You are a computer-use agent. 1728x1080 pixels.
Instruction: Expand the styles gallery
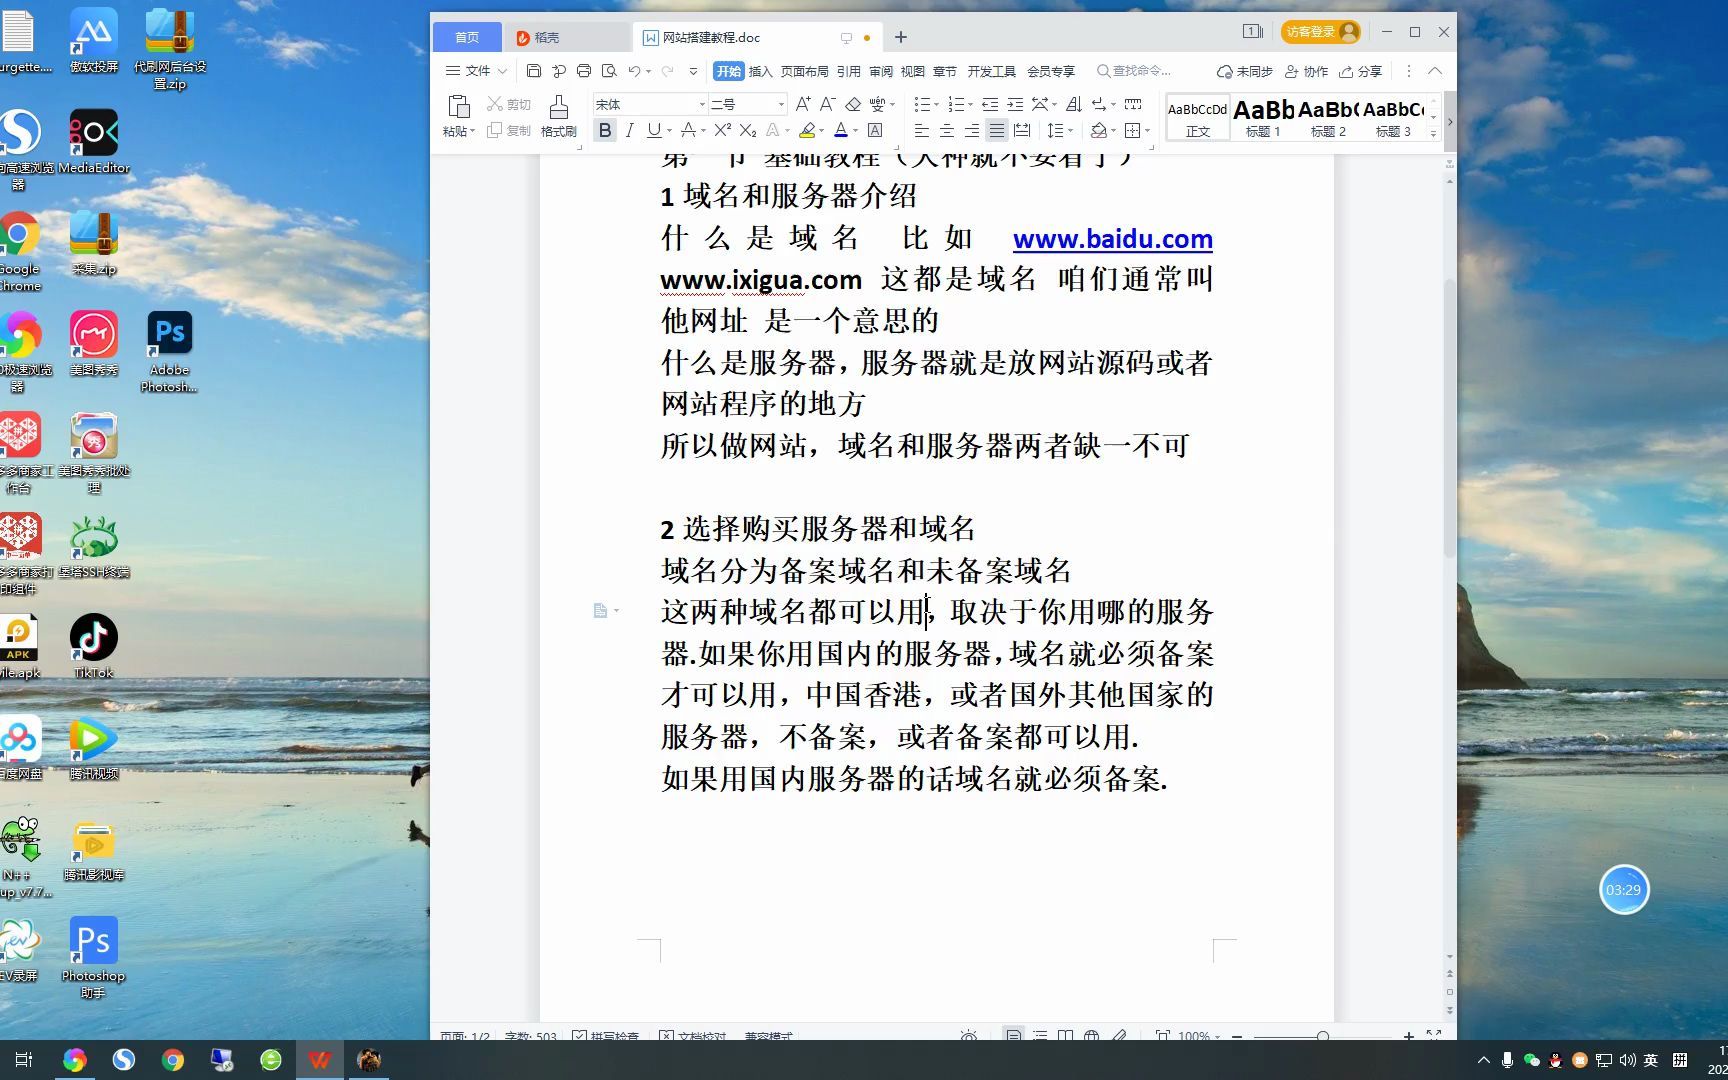1433,133
